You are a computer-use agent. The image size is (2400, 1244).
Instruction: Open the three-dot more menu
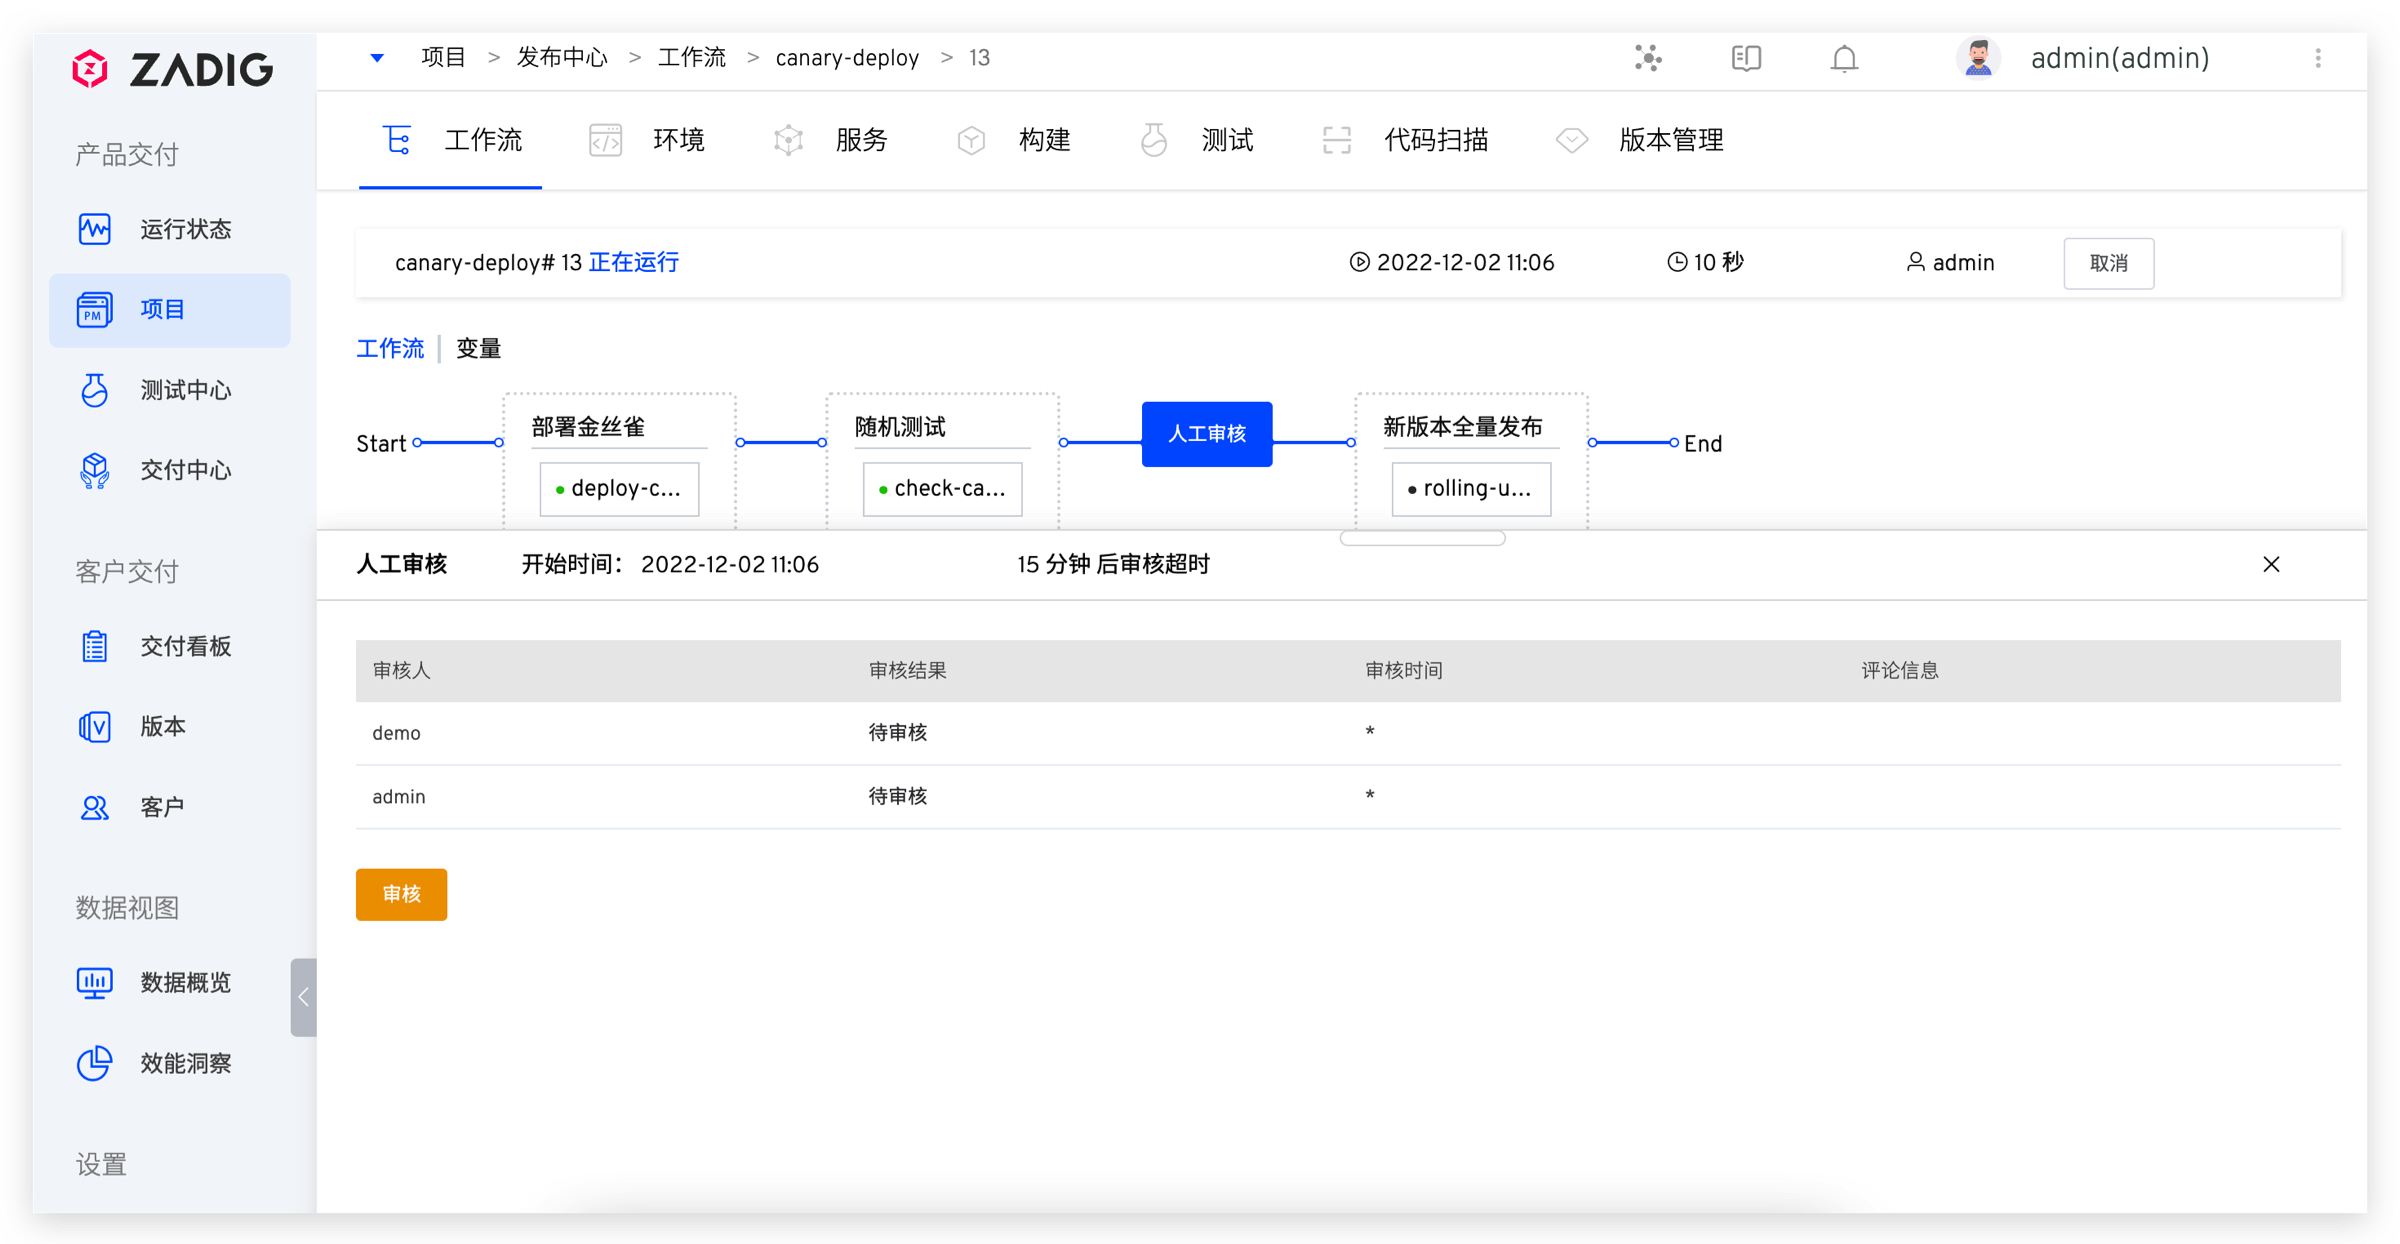coord(2318,59)
